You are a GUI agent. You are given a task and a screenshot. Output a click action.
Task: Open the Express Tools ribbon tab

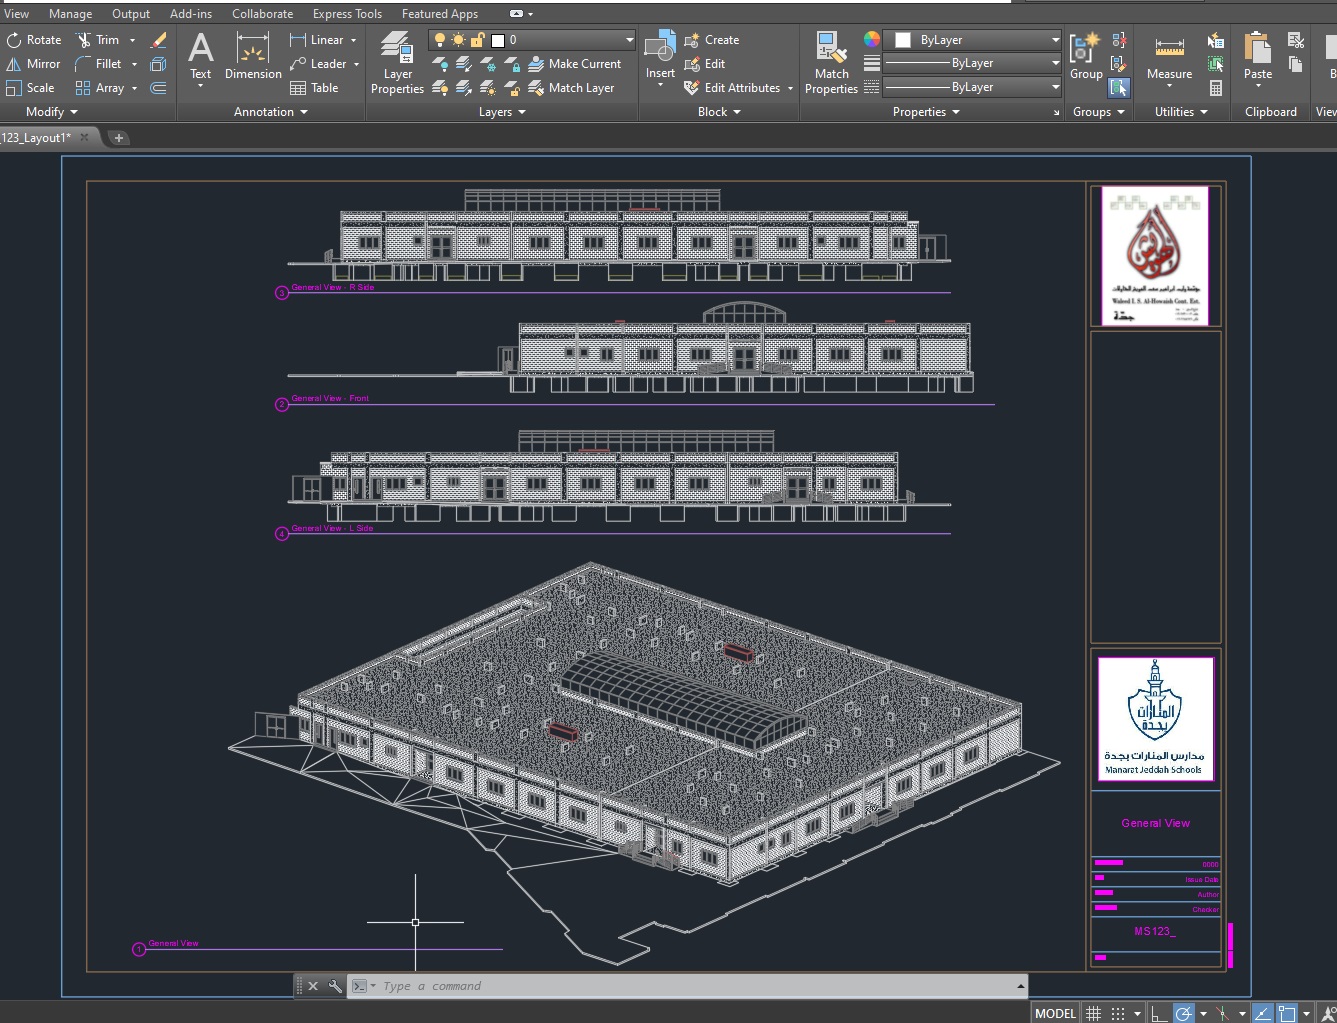(x=347, y=14)
